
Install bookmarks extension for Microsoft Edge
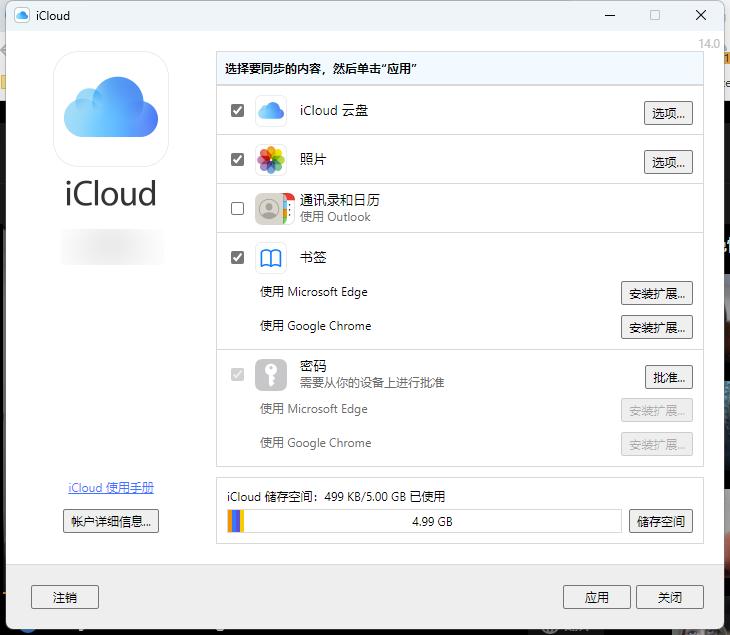(x=656, y=293)
